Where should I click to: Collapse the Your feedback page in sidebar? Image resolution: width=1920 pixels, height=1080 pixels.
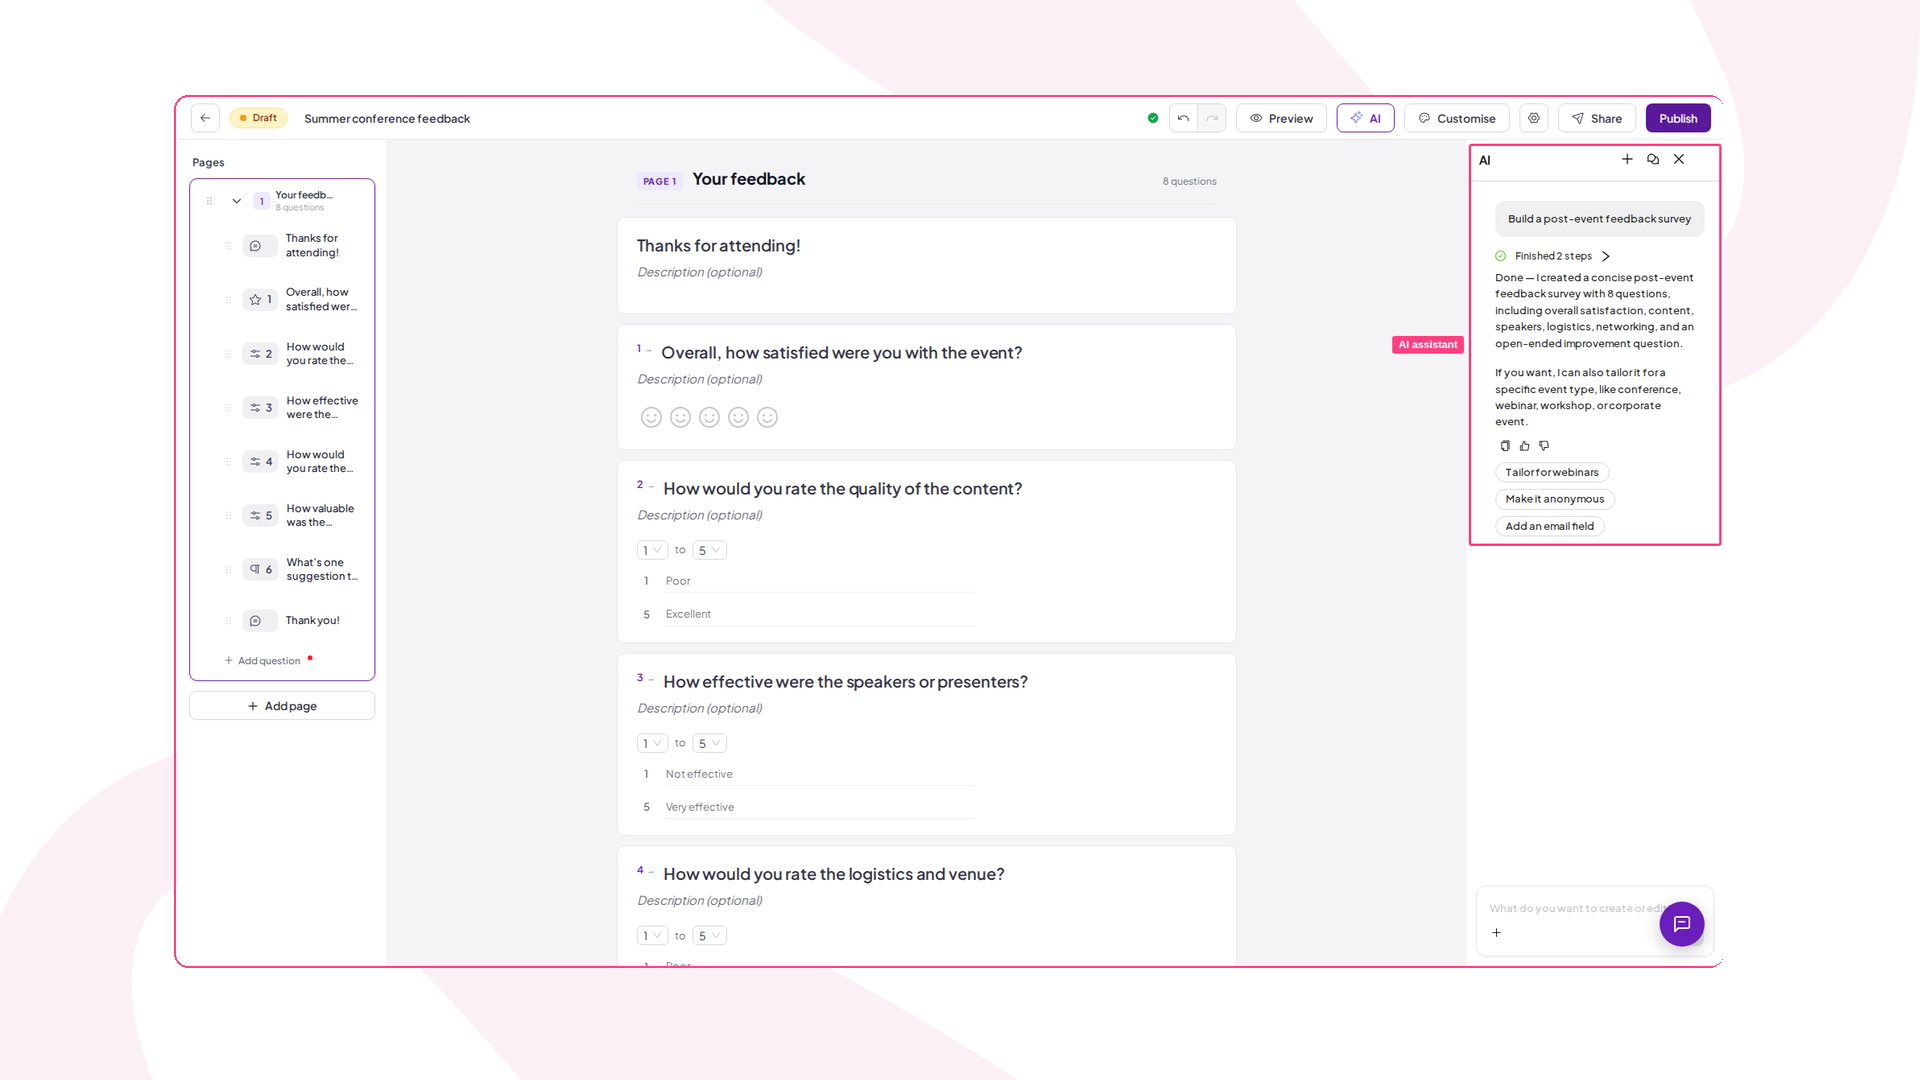click(237, 201)
